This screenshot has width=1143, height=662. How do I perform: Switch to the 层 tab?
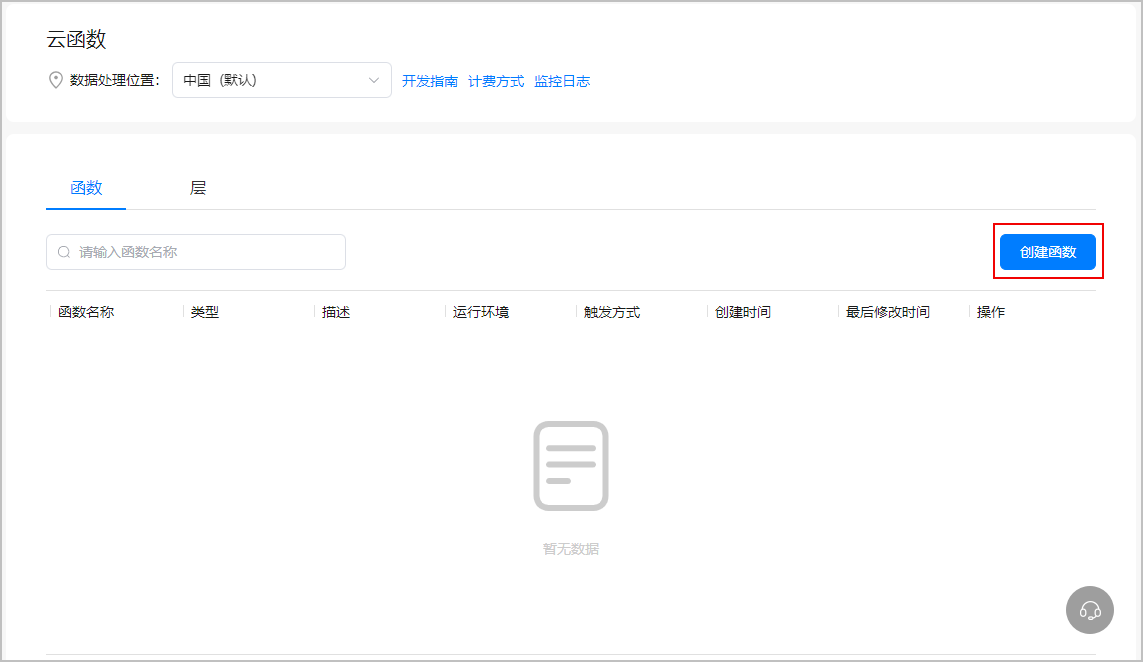[198, 188]
